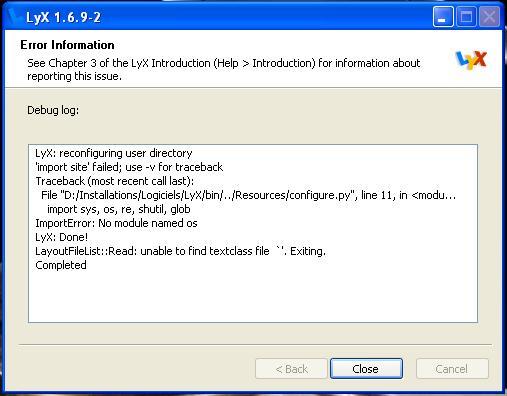Click the Close button in the dialog
Screen dimensions: 507x396
366,368
